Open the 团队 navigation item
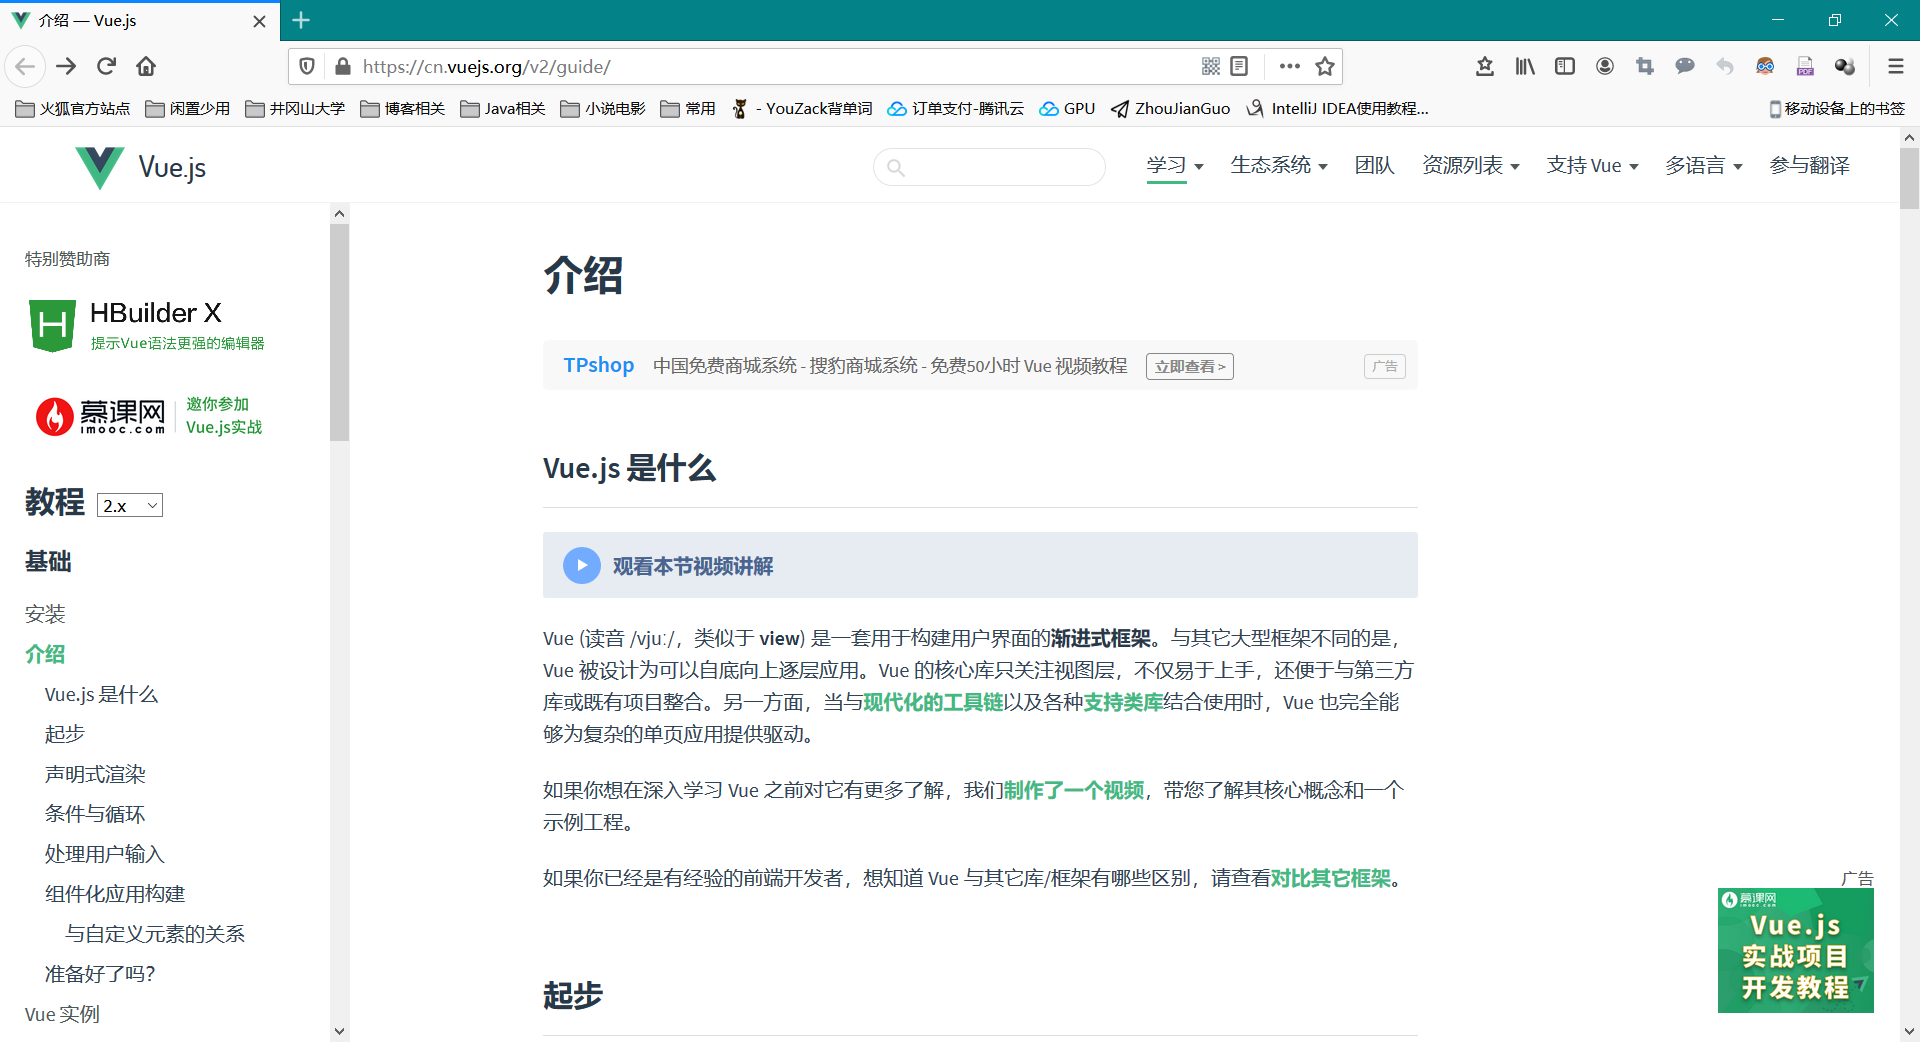Viewport: 1920px width, 1042px height. coord(1374,166)
